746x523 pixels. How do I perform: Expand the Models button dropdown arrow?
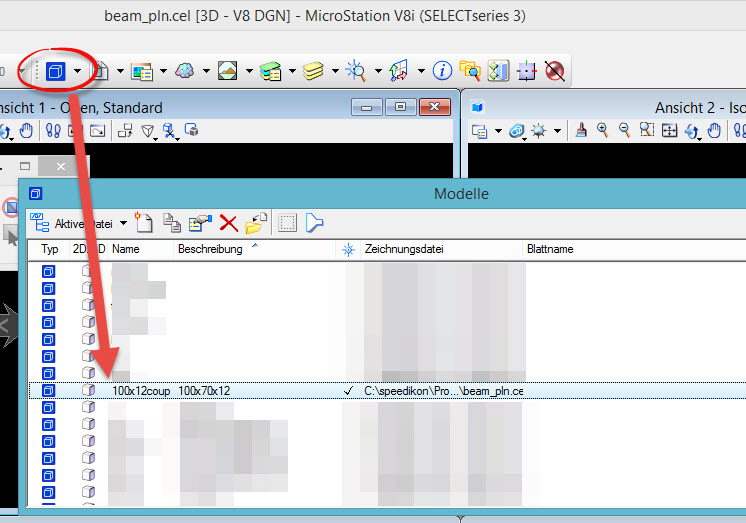(78, 71)
